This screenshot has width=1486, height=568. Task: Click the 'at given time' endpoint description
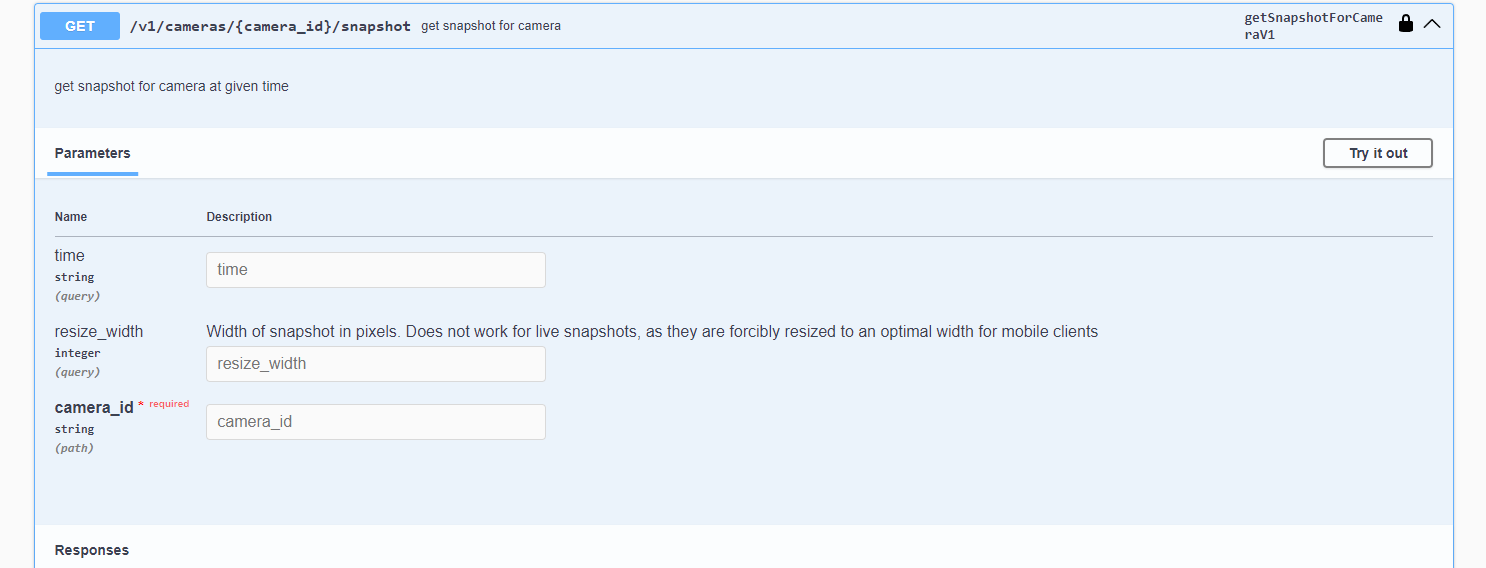pyautogui.click(x=171, y=87)
